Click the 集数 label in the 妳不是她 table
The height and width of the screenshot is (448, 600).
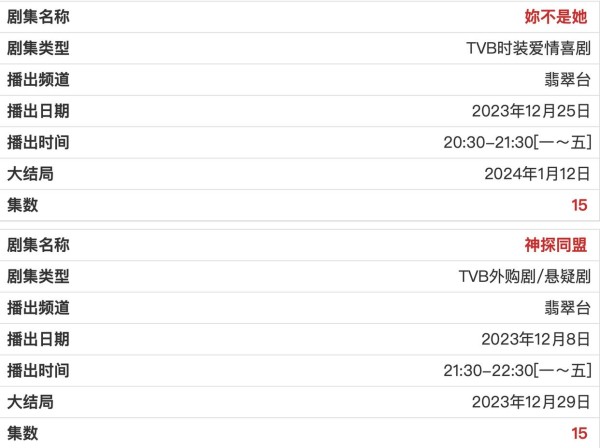[22, 206]
